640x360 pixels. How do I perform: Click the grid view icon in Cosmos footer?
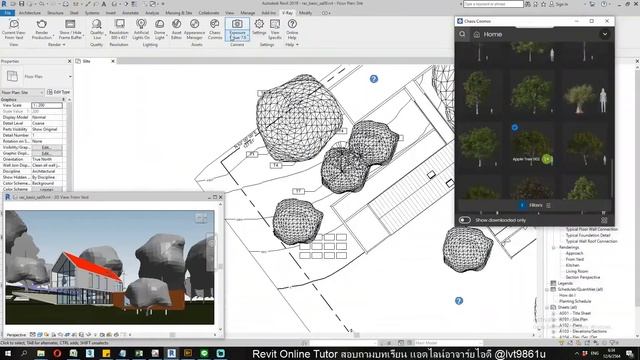point(604,220)
